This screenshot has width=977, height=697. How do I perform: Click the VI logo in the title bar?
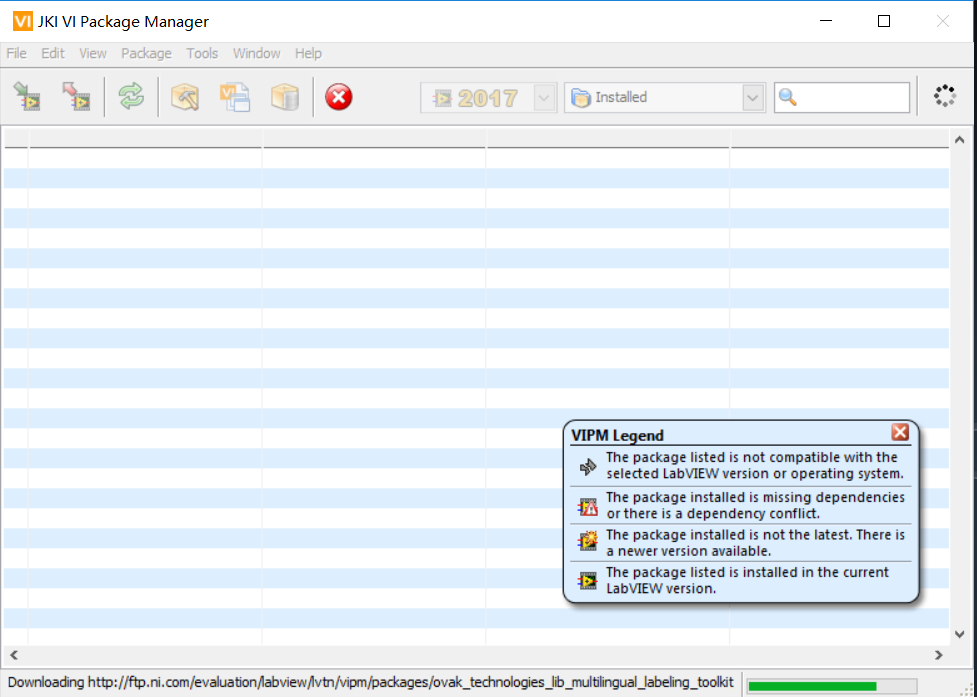coord(22,21)
